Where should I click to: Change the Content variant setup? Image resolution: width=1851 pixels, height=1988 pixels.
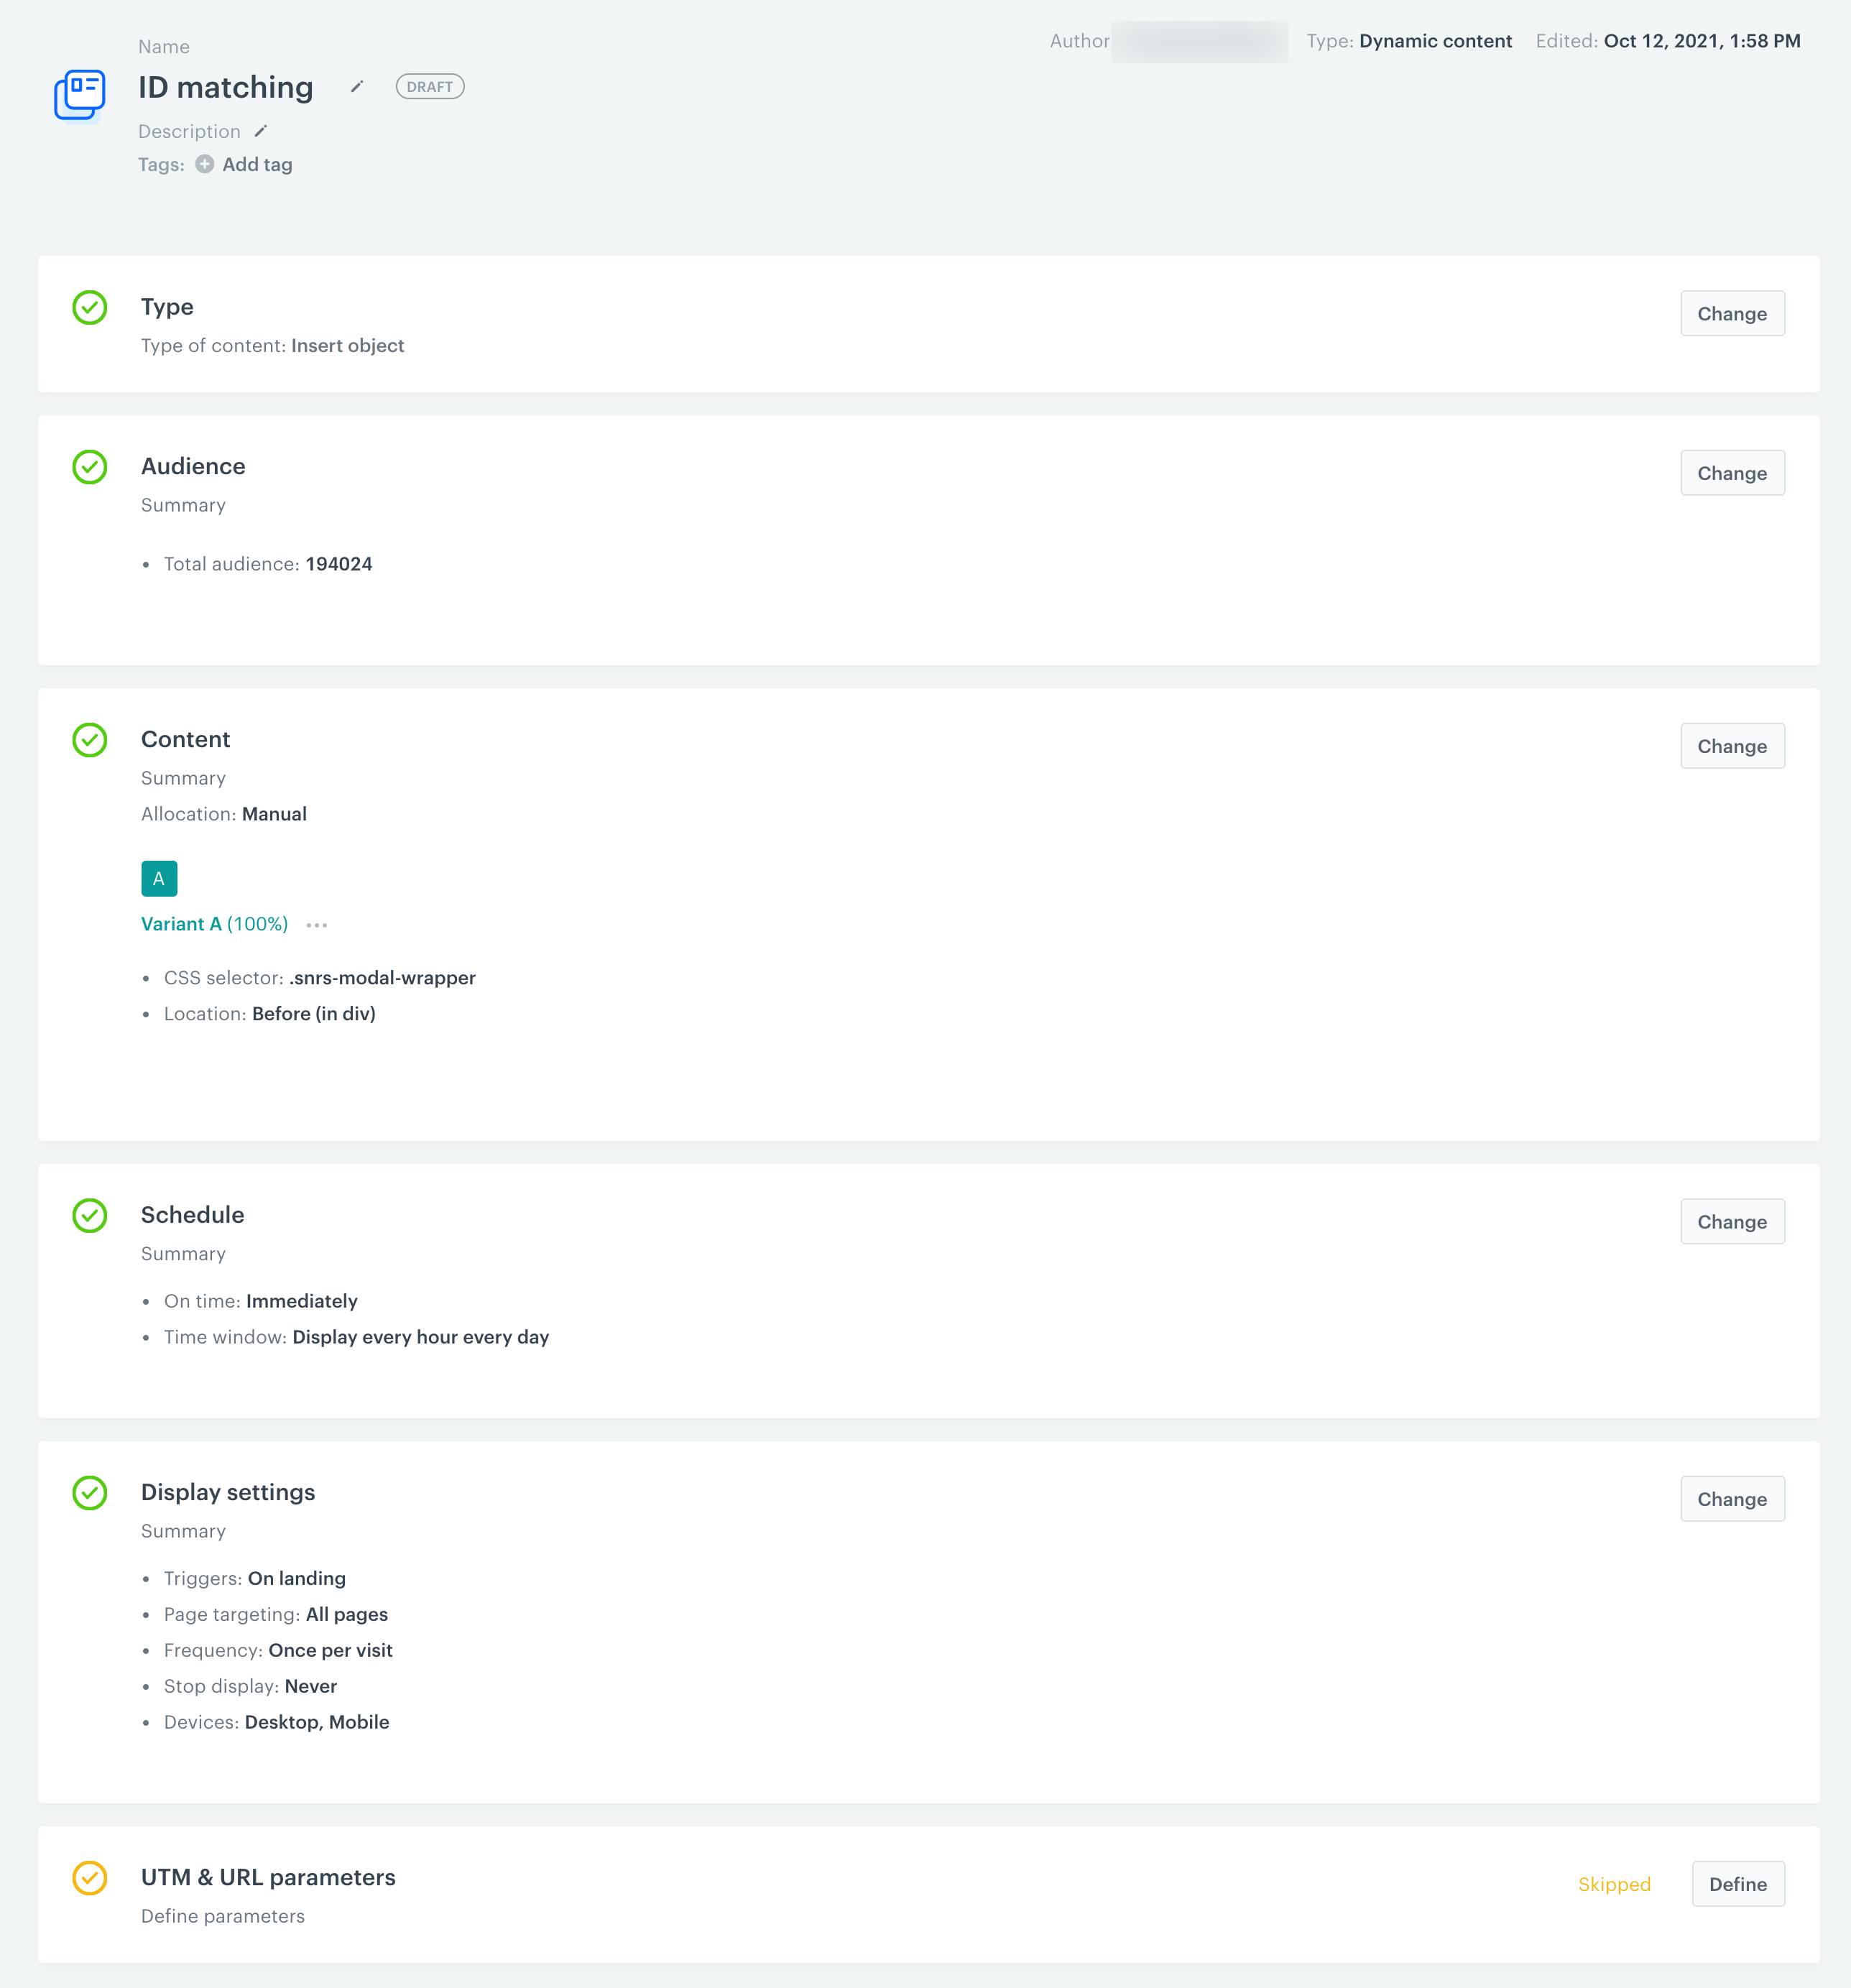[1732, 745]
